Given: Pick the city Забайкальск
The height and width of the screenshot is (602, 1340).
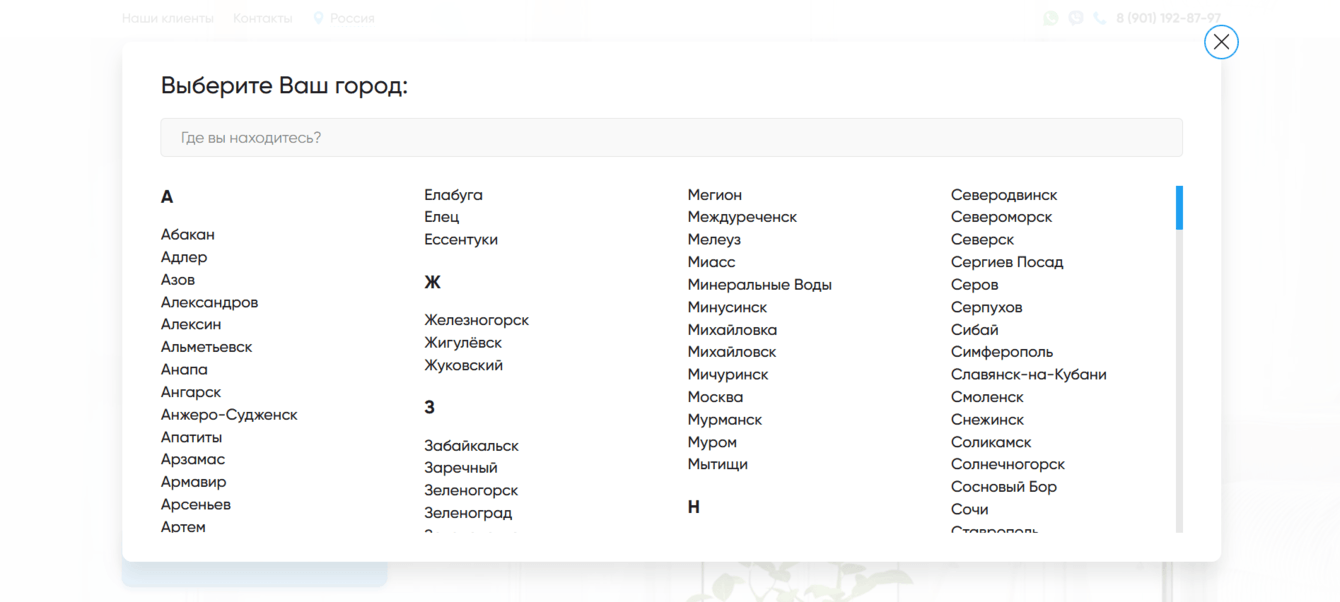Looking at the screenshot, I should pyautogui.click(x=472, y=446).
